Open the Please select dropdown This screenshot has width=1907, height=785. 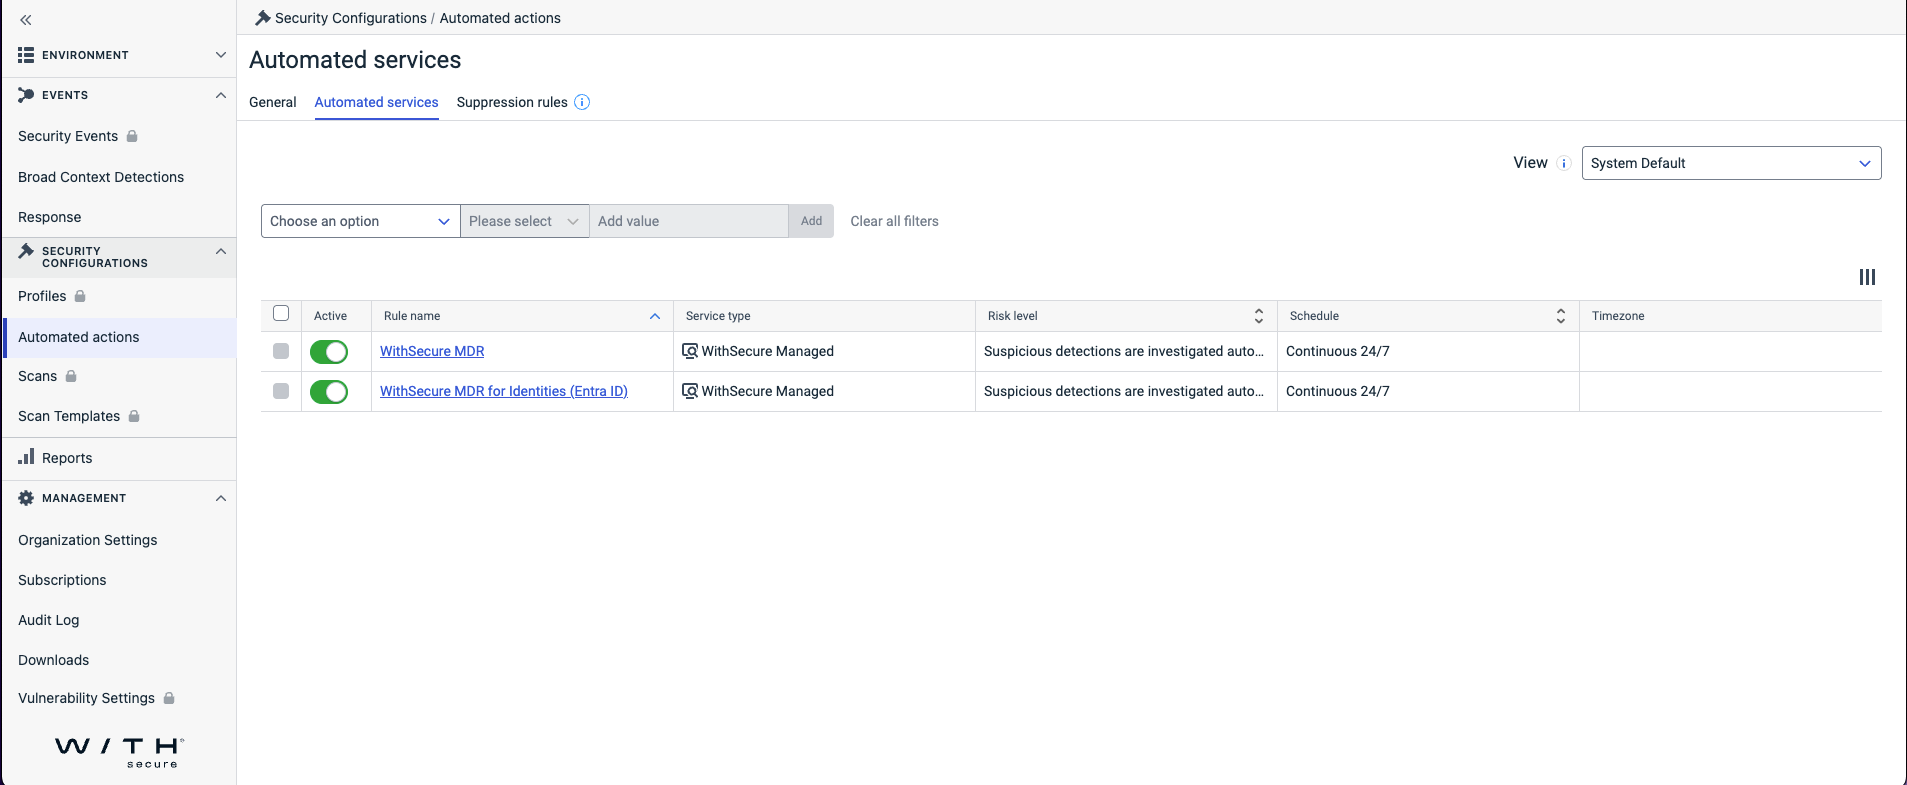[524, 221]
